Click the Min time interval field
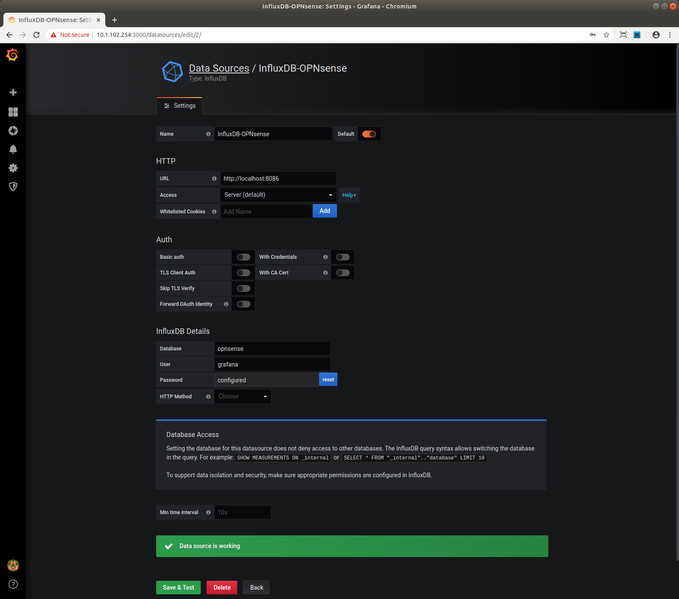This screenshot has width=679, height=599. click(242, 512)
